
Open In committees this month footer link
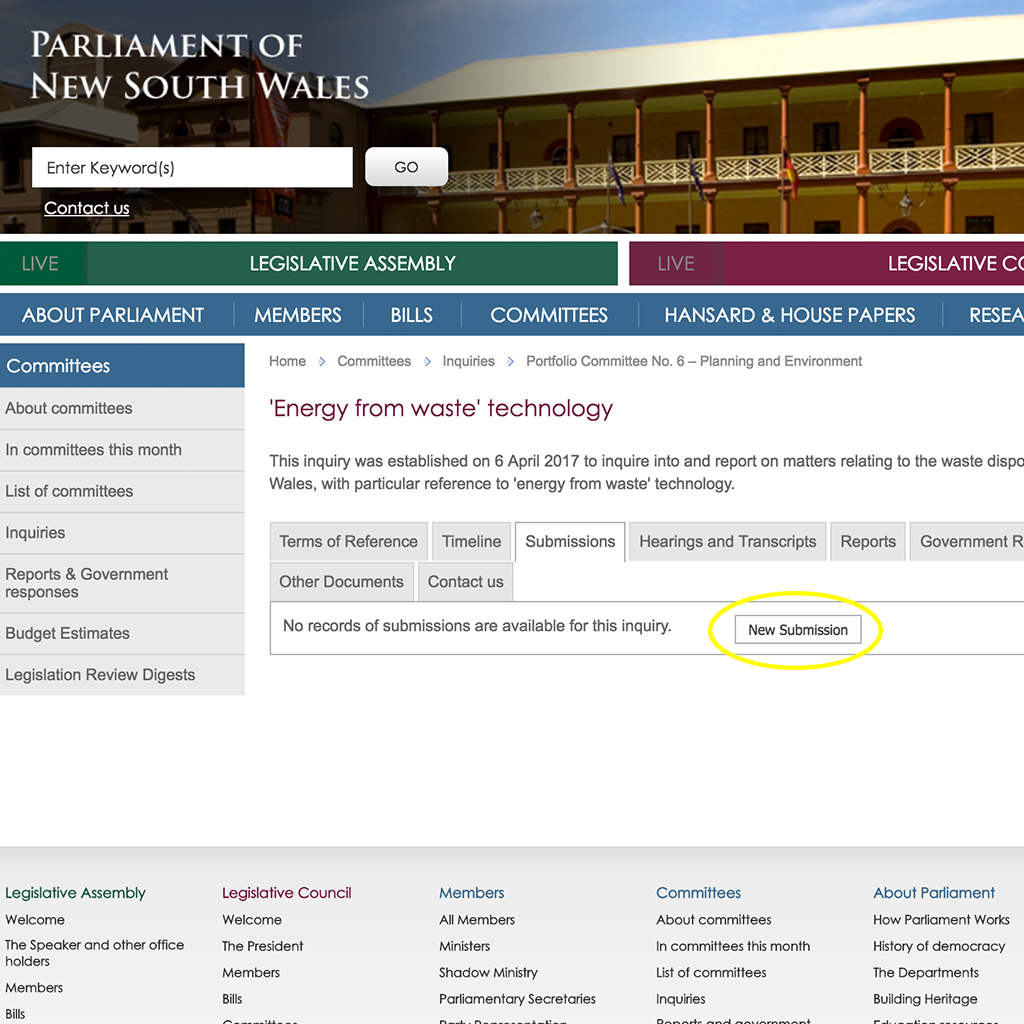pyautogui.click(x=733, y=946)
